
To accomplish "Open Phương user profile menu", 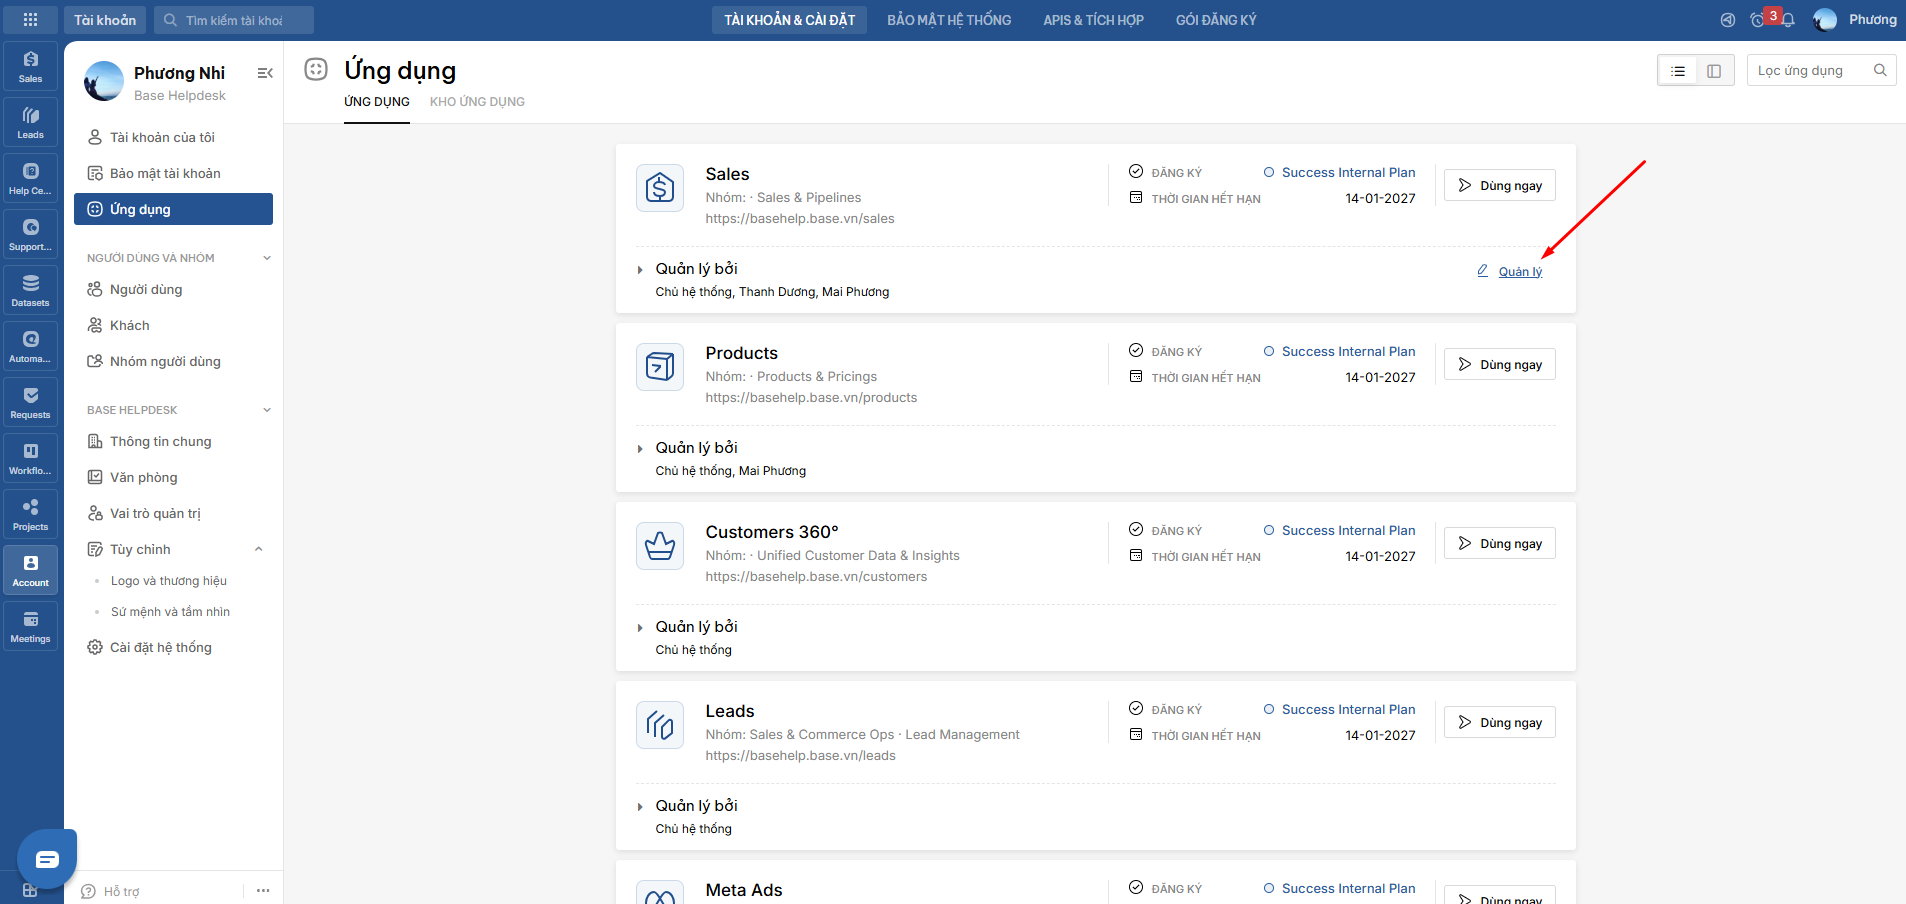I will (1855, 20).
